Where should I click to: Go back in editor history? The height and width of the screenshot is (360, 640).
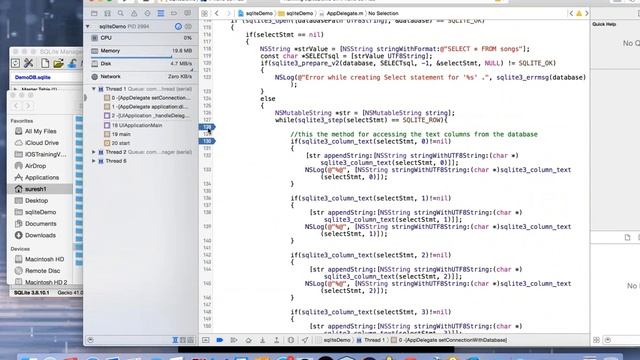point(217,13)
